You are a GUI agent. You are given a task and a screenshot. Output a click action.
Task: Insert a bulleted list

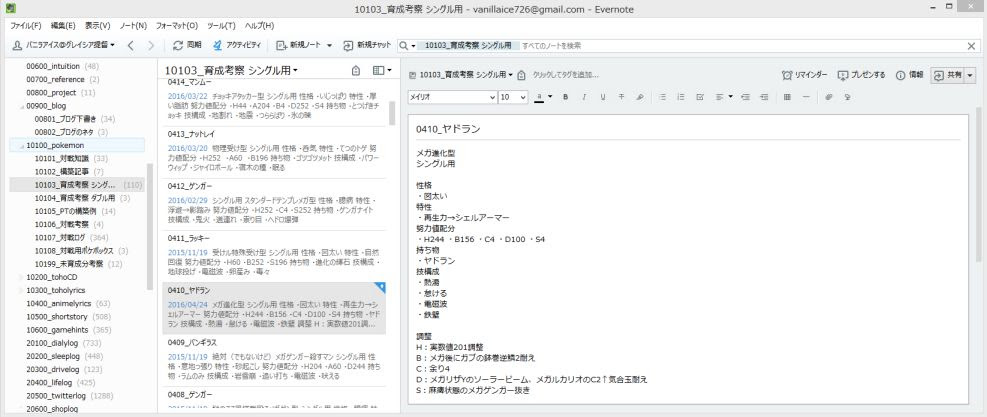[x=662, y=97]
